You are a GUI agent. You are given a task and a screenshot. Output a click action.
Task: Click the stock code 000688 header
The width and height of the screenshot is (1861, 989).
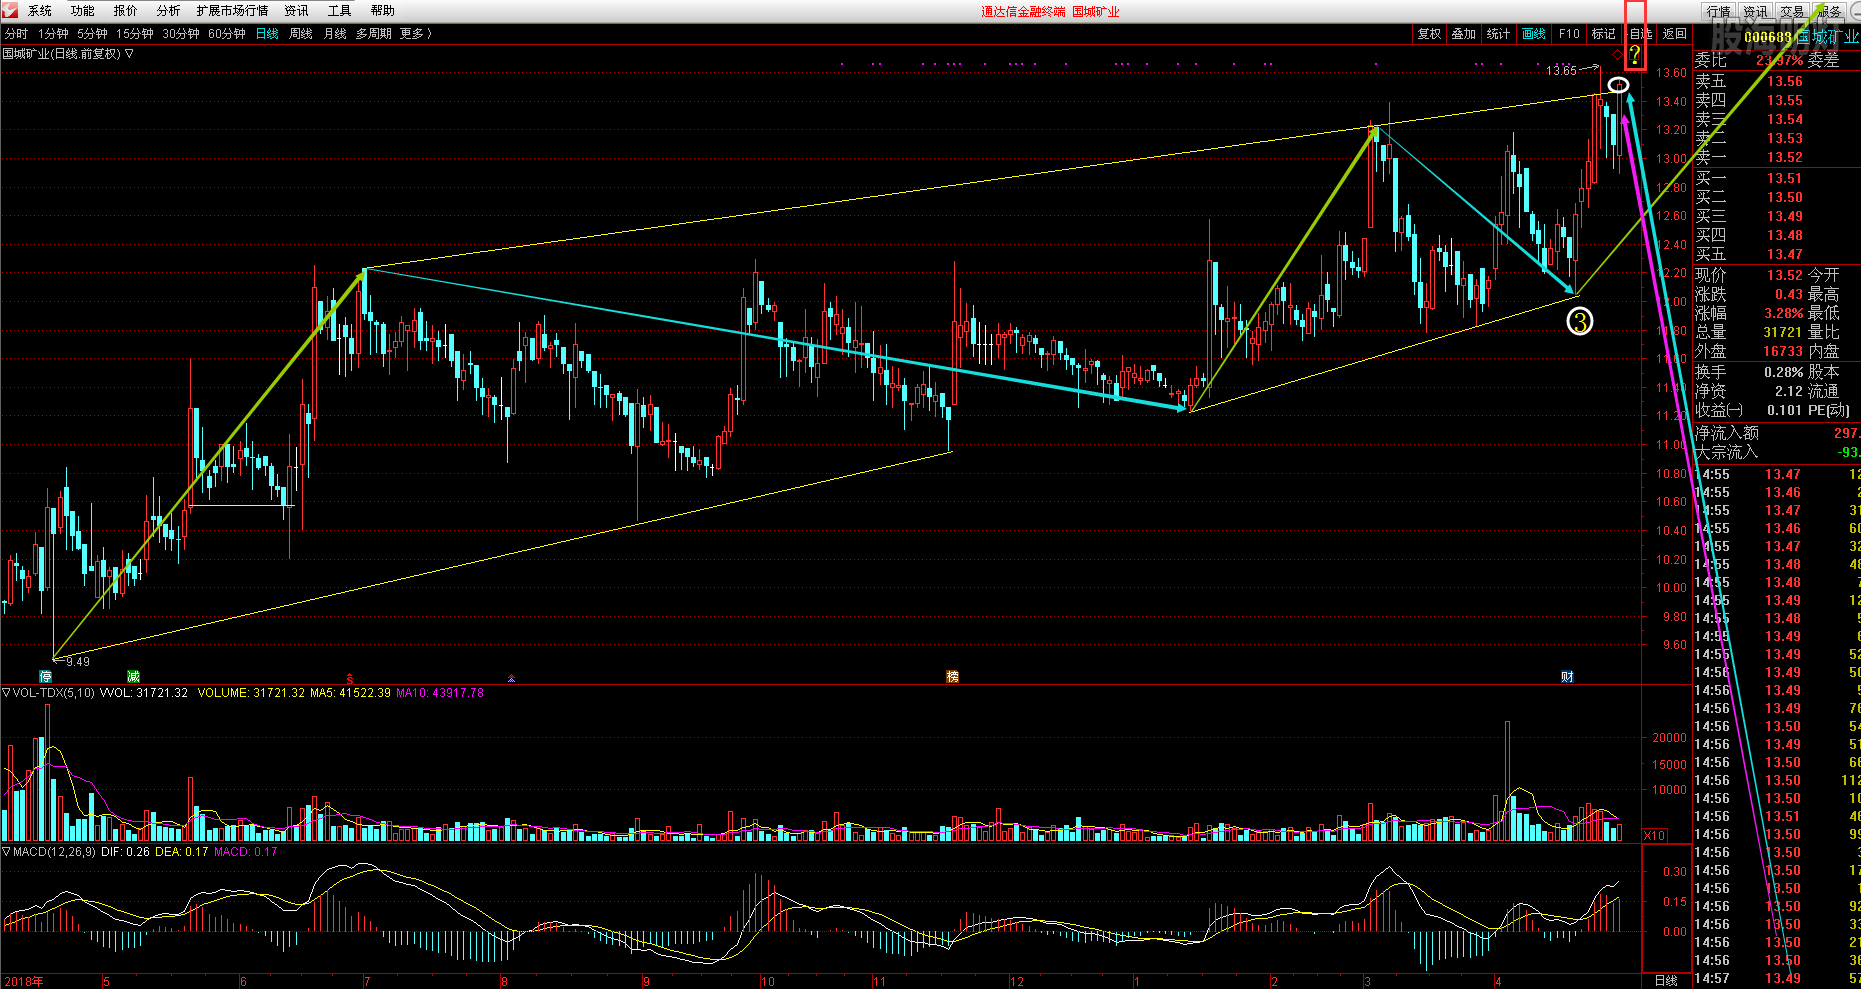pos(1768,38)
